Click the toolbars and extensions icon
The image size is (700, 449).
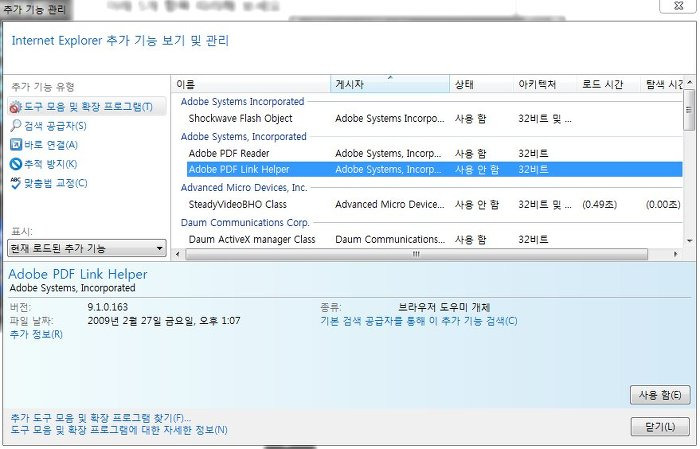coord(15,107)
